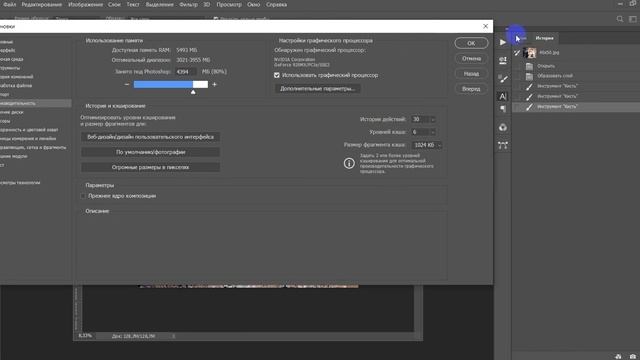Image resolution: width=640 pixels, height=360 pixels.
Task: Select Направляющие, сетка и фрагменты category
Action: pos(33,147)
